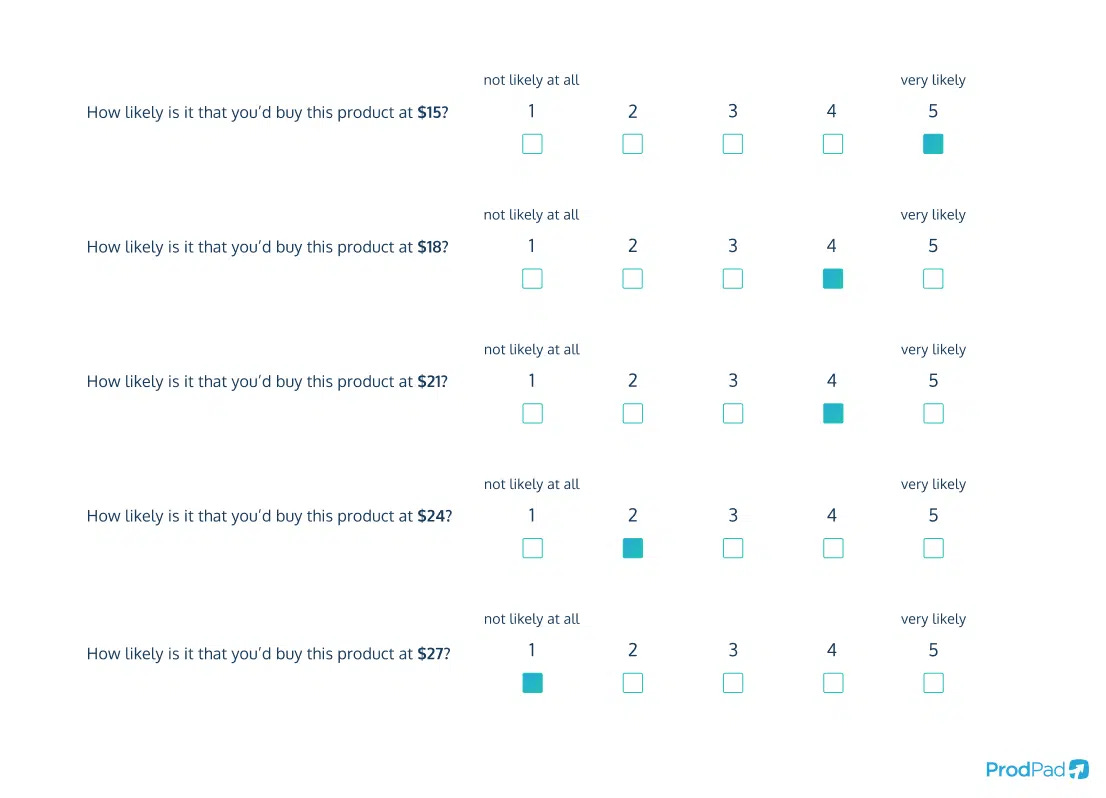
Task: Check rating 2 for the $18 question
Action: [633, 279]
